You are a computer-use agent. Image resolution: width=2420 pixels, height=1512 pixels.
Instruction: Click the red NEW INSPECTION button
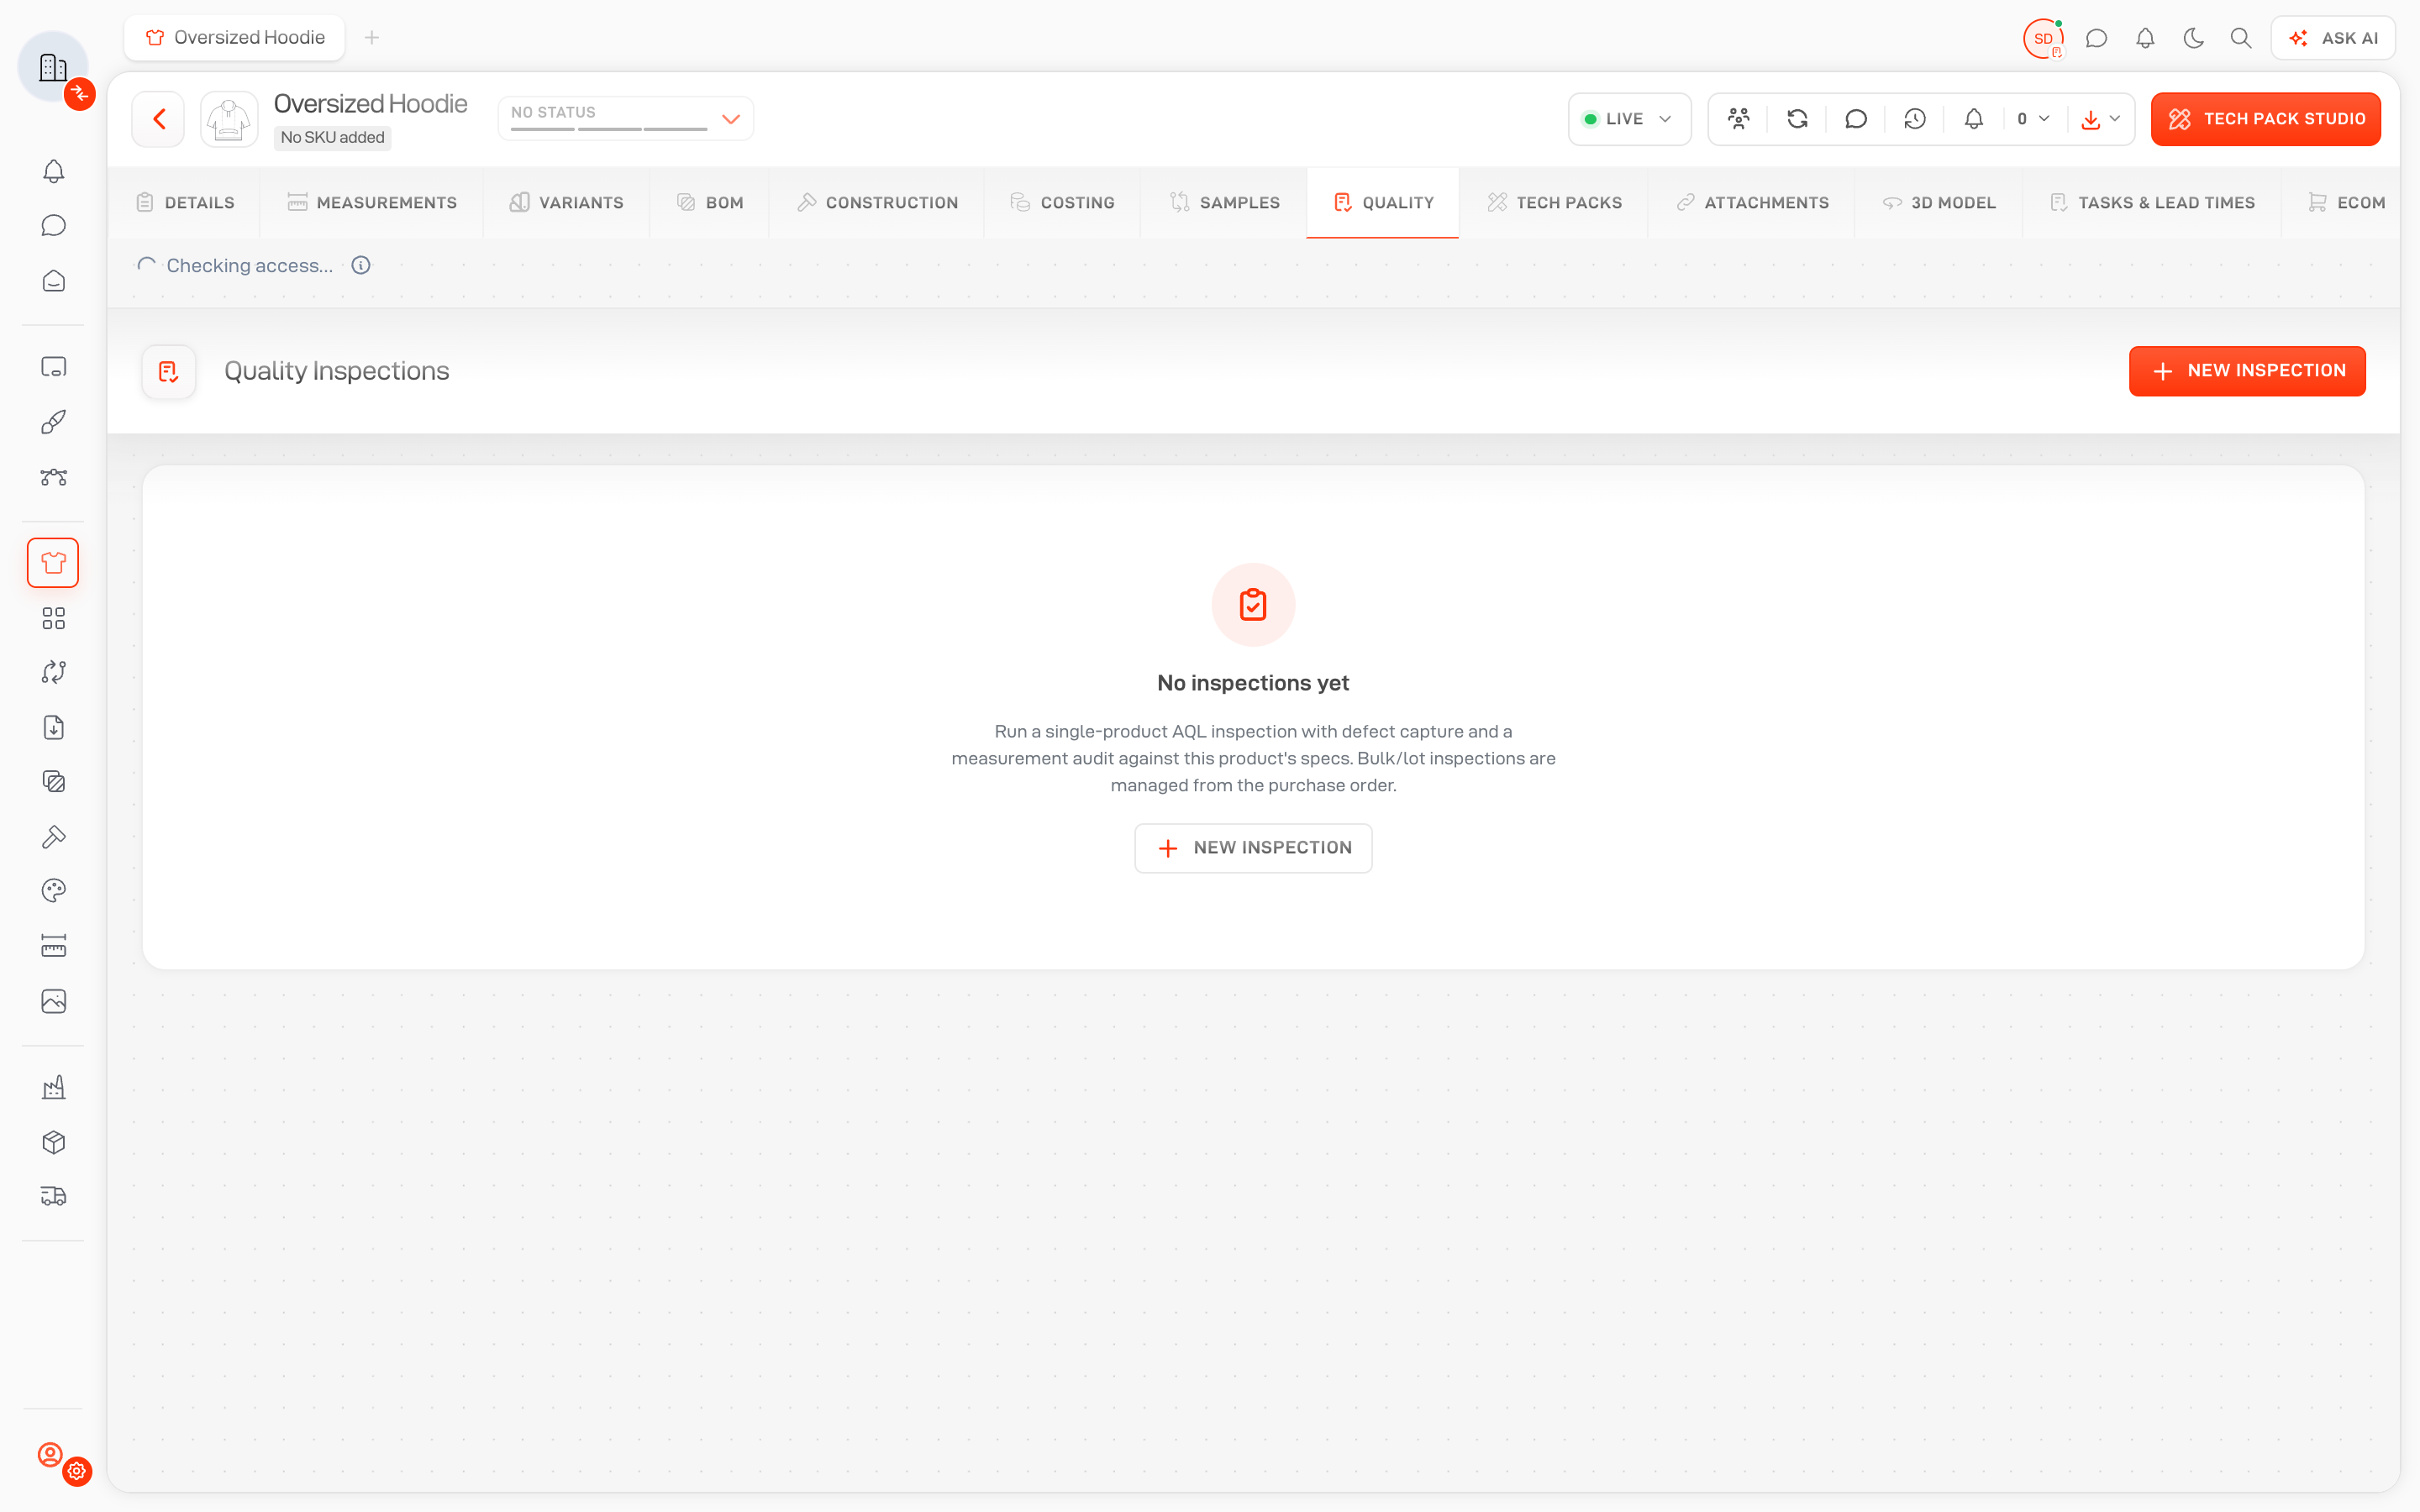point(2247,371)
